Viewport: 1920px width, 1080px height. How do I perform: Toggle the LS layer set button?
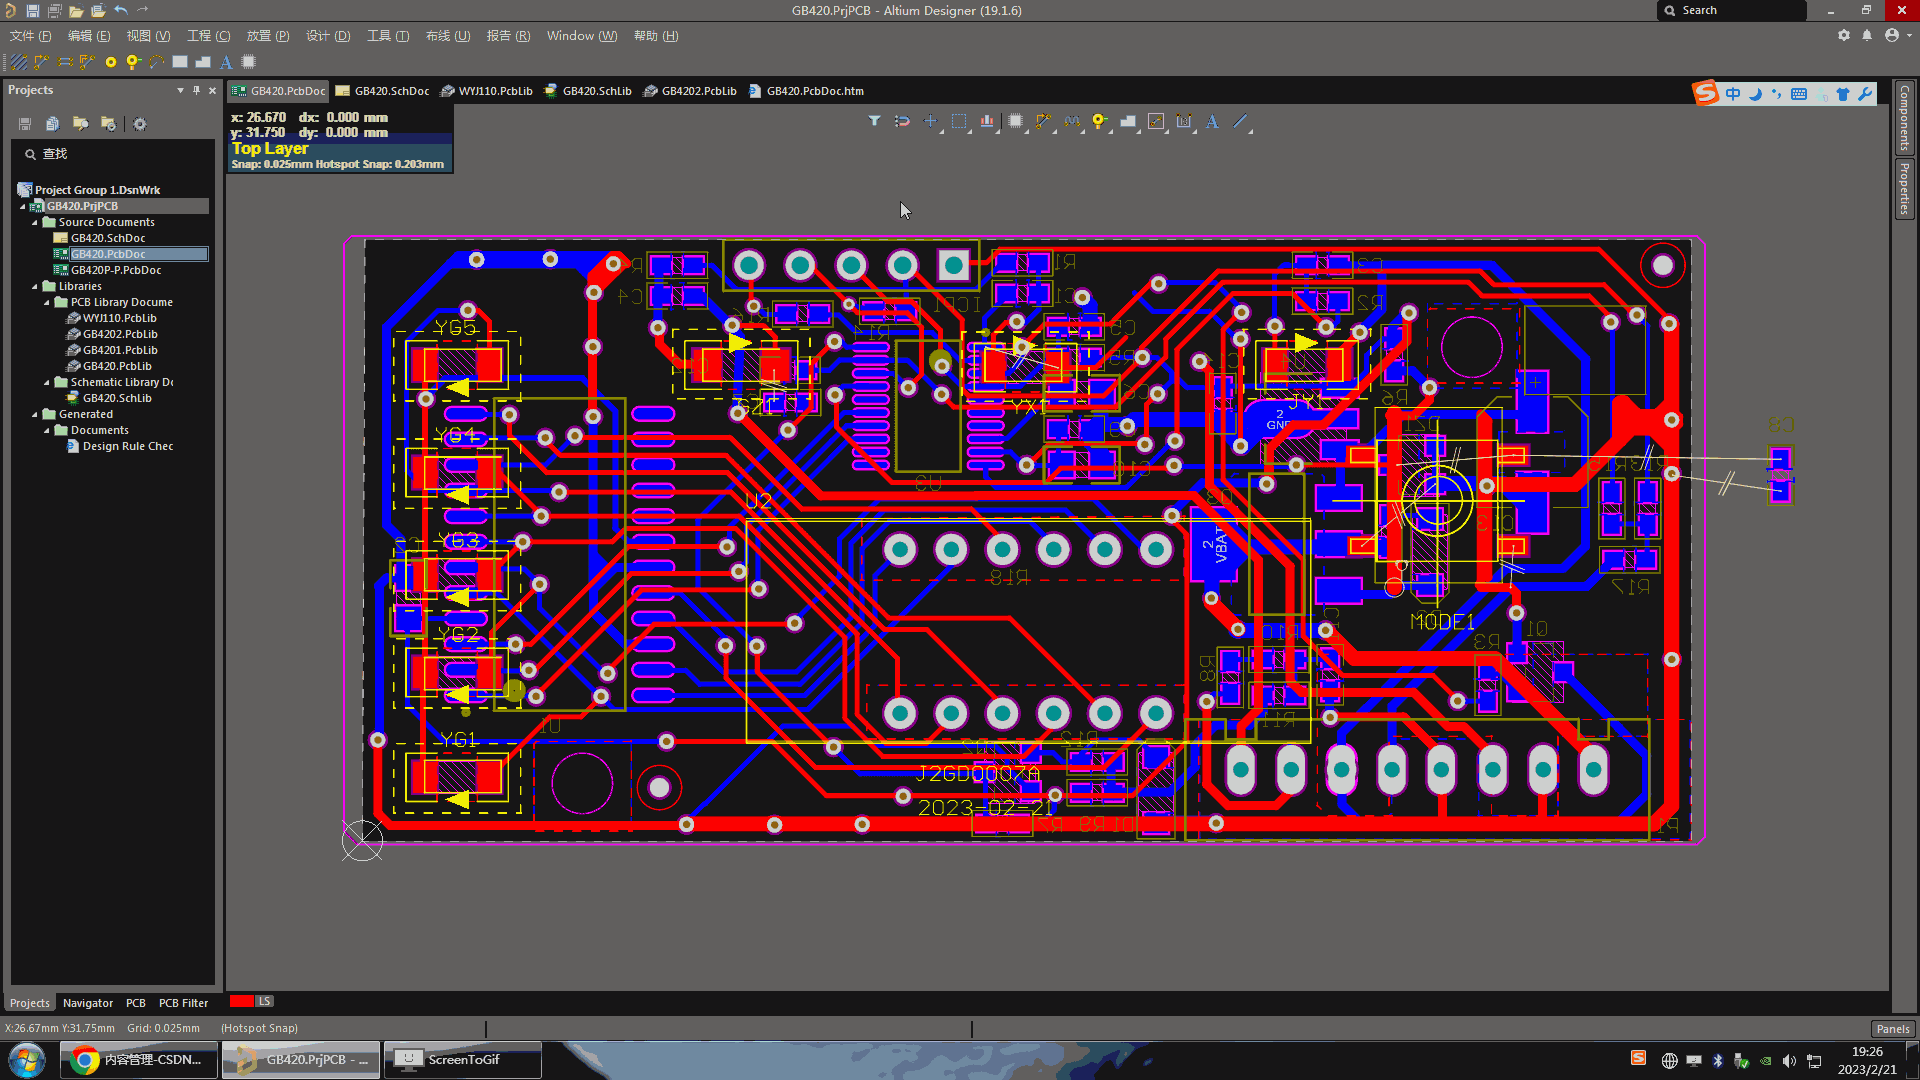(x=265, y=1001)
